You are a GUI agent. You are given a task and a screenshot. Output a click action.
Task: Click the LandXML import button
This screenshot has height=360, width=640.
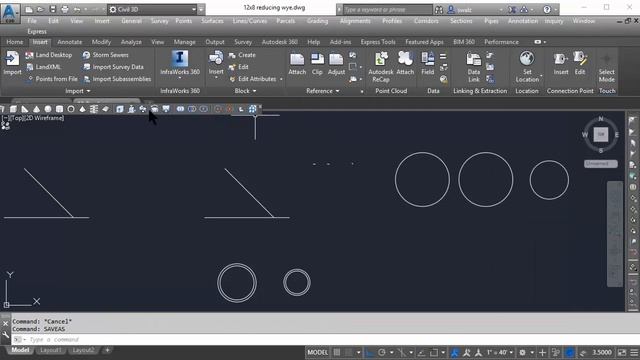click(44, 67)
